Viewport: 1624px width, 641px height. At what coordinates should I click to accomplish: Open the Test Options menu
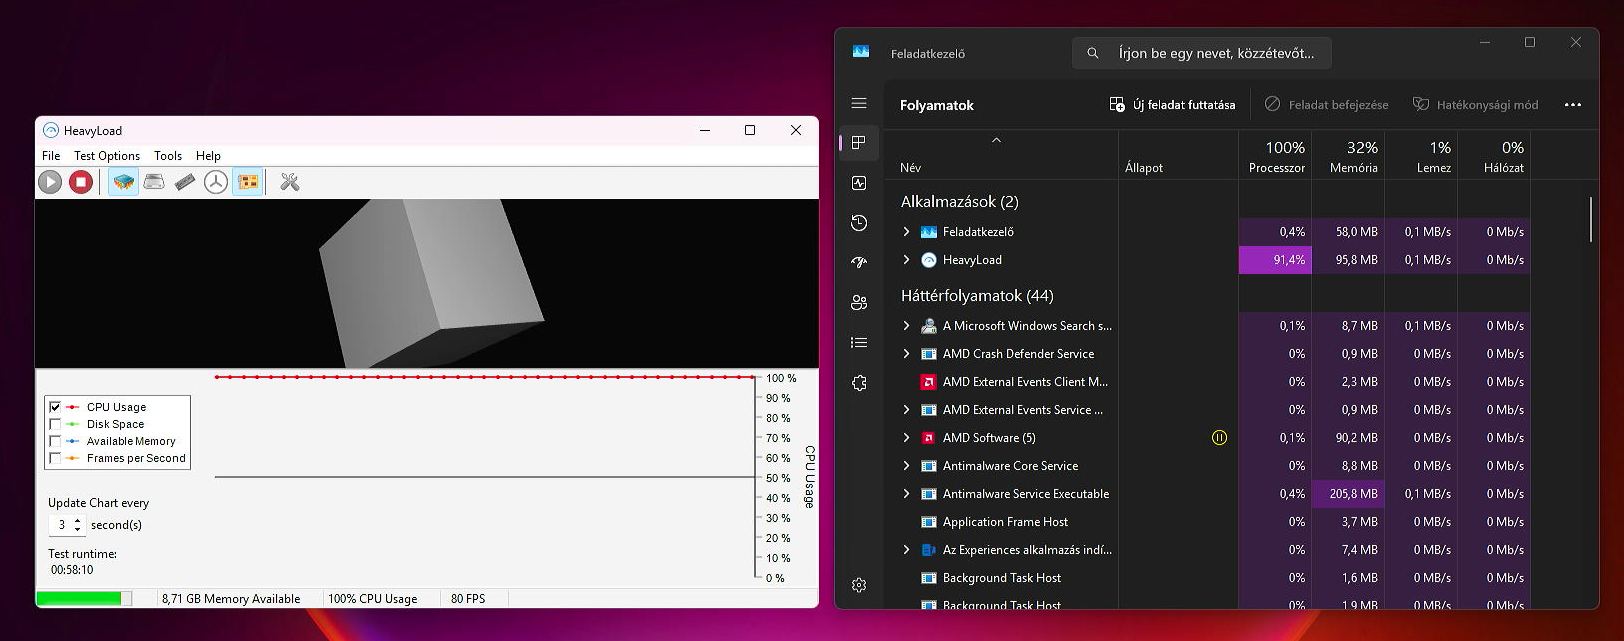107,156
